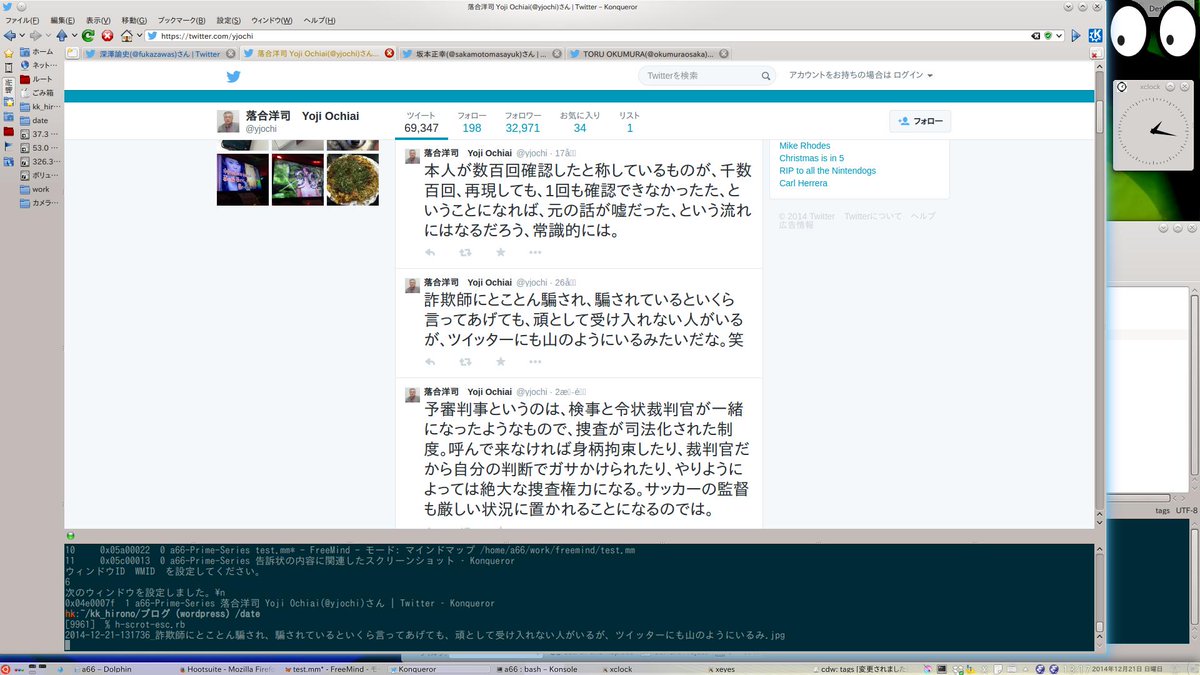Open the back history dropdown arrow
The width and height of the screenshot is (1200, 675).
coord(21,36)
